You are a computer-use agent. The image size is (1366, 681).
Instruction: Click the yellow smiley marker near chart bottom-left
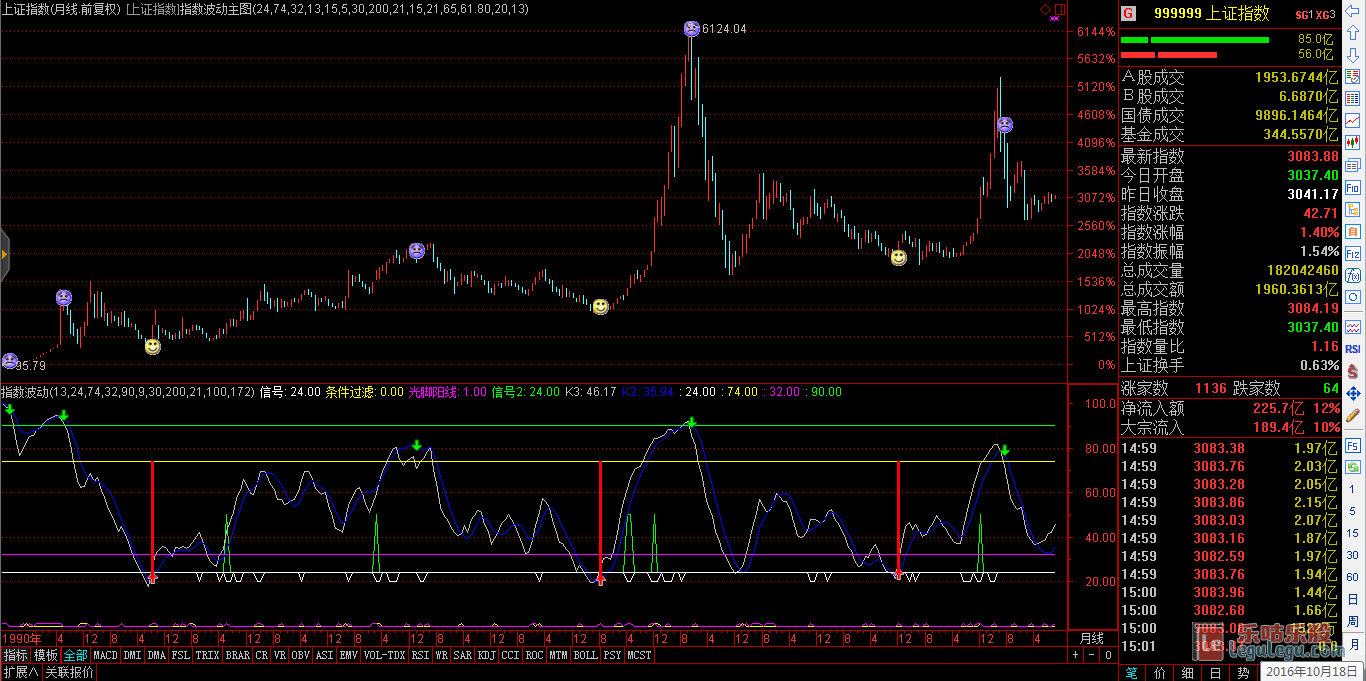pos(152,346)
